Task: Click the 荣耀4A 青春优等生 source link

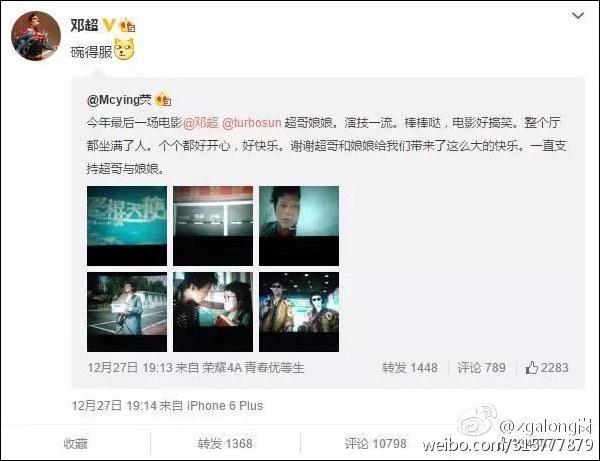Action: pyautogui.click(x=253, y=368)
